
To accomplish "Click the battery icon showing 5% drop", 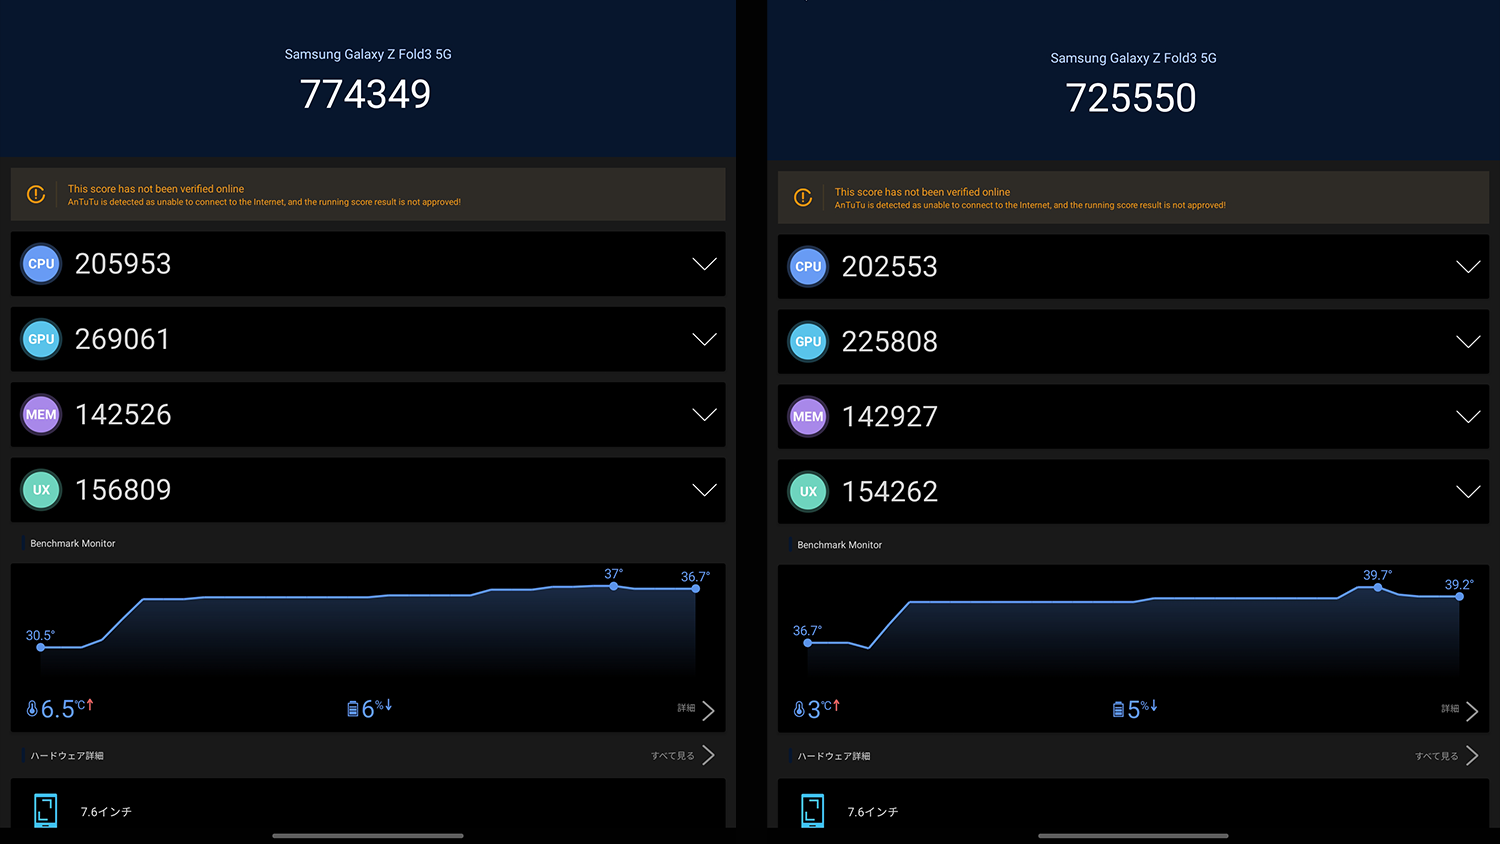I will (1118, 709).
